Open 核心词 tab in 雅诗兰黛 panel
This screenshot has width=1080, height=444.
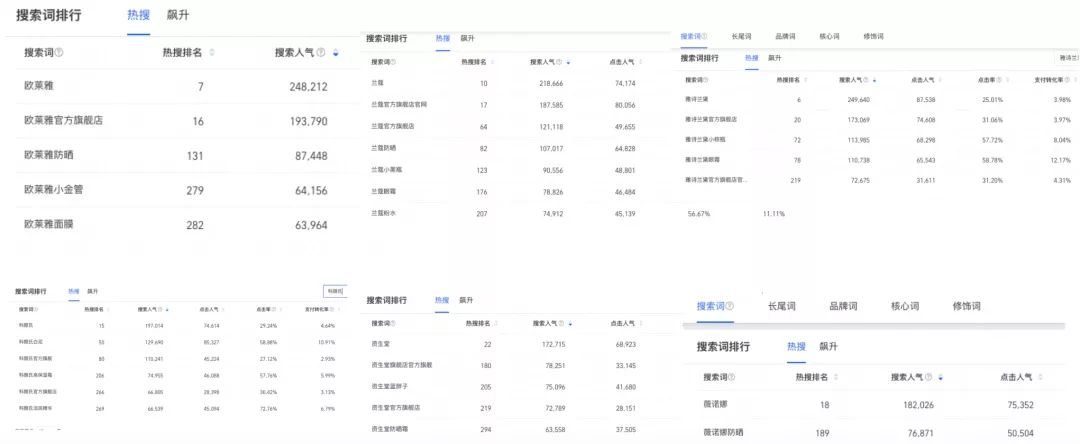pyautogui.click(x=829, y=36)
